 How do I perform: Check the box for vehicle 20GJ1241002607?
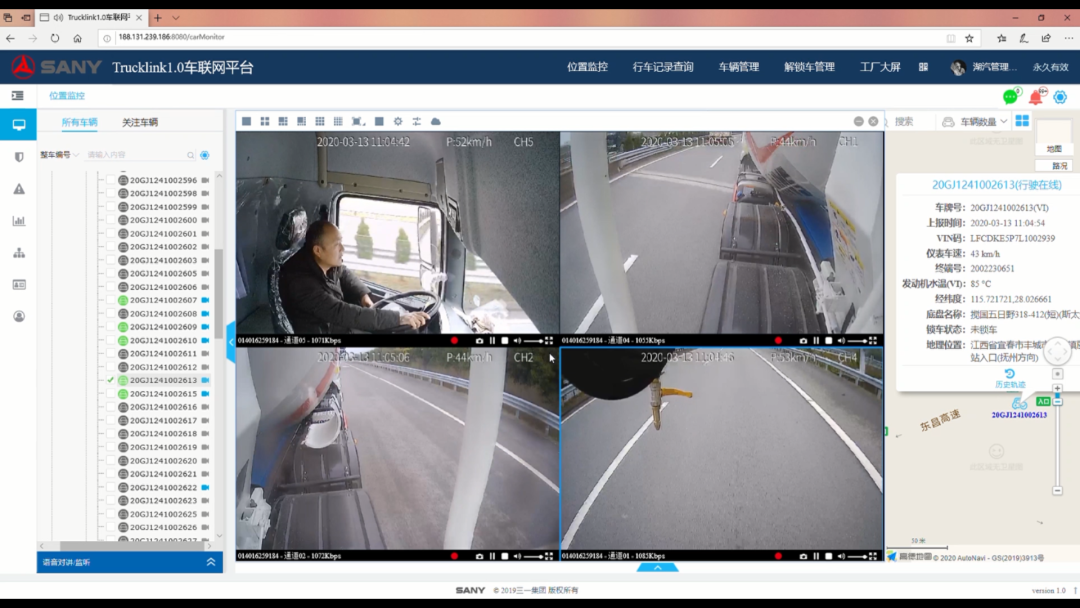(x=111, y=300)
